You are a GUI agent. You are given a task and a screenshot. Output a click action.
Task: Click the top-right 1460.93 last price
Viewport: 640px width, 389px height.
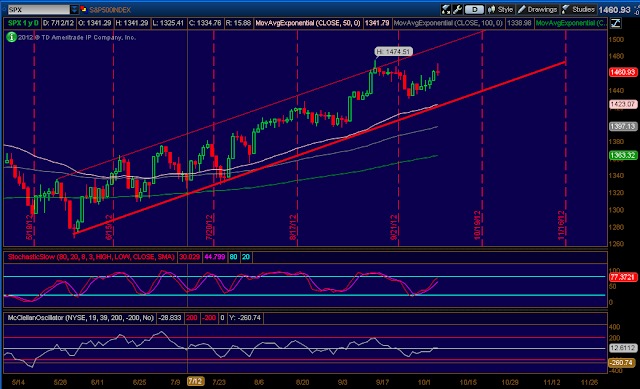[x=614, y=9]
